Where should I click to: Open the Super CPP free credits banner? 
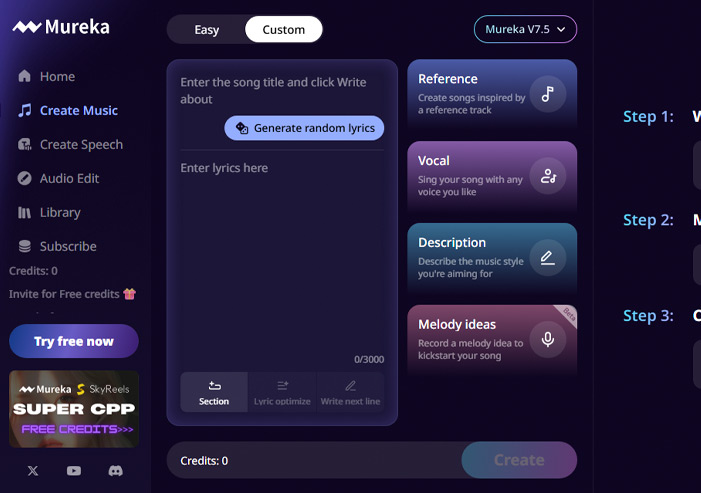(x=74, y=409)
